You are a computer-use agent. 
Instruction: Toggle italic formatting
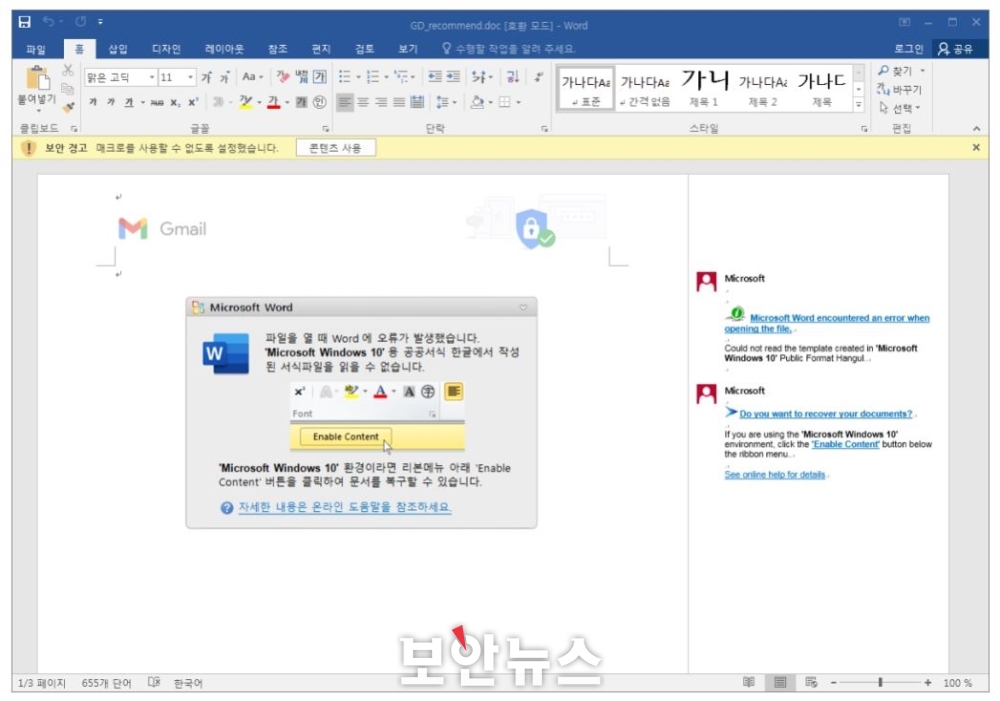[x=111, y=102]
